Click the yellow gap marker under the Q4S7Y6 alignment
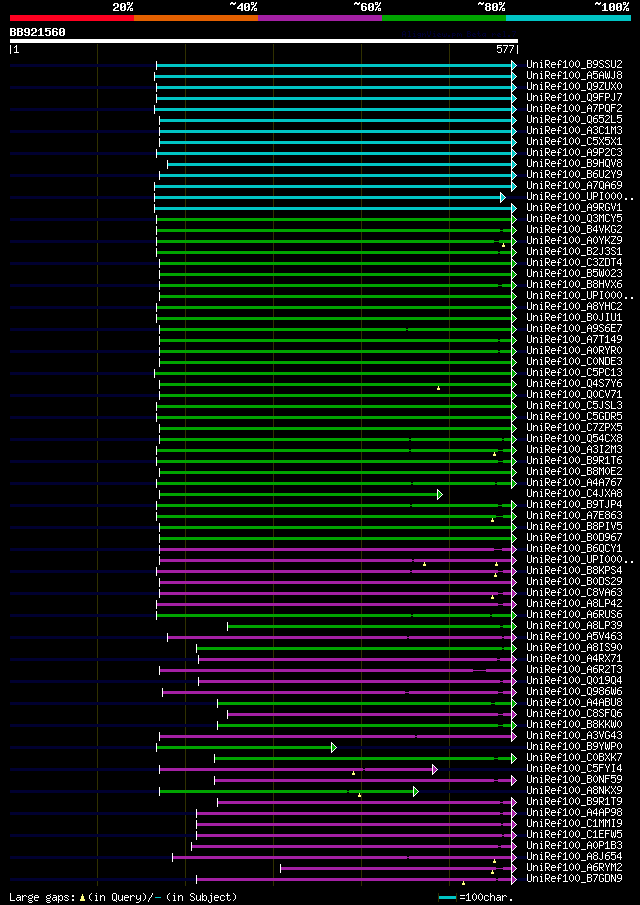The height and width of the screenshot is (905, 640). coord(438,388)
